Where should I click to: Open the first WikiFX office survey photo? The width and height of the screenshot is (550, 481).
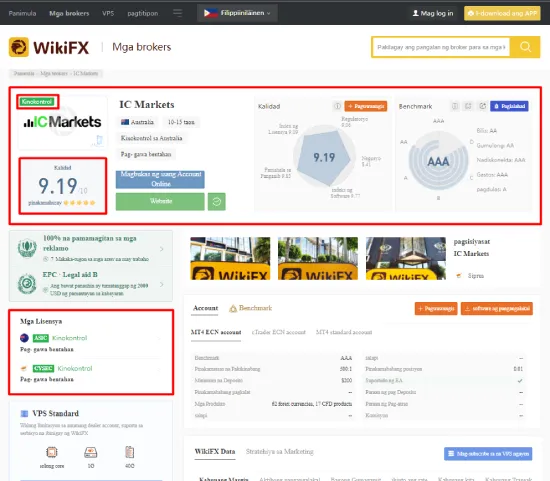click(x=230, y=259)
